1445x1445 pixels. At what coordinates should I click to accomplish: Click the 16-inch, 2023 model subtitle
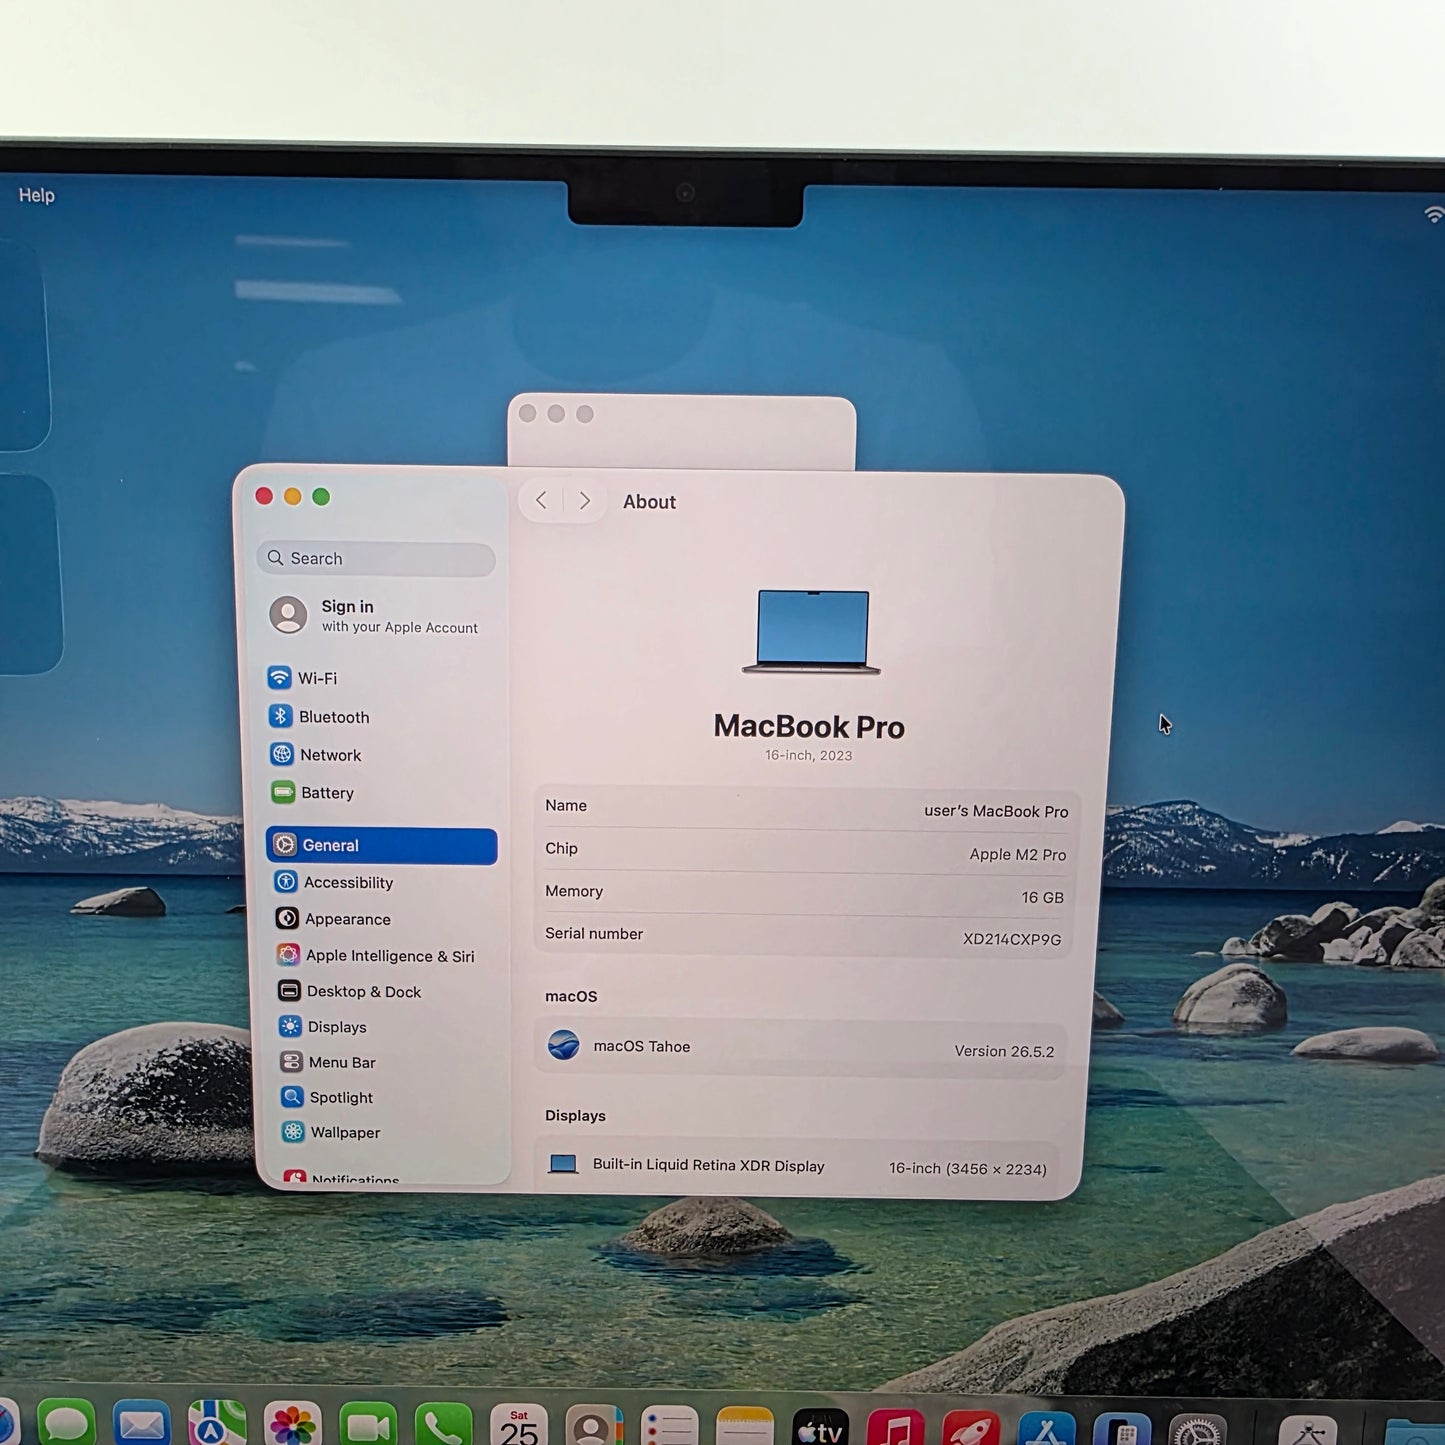coord(808,755)
